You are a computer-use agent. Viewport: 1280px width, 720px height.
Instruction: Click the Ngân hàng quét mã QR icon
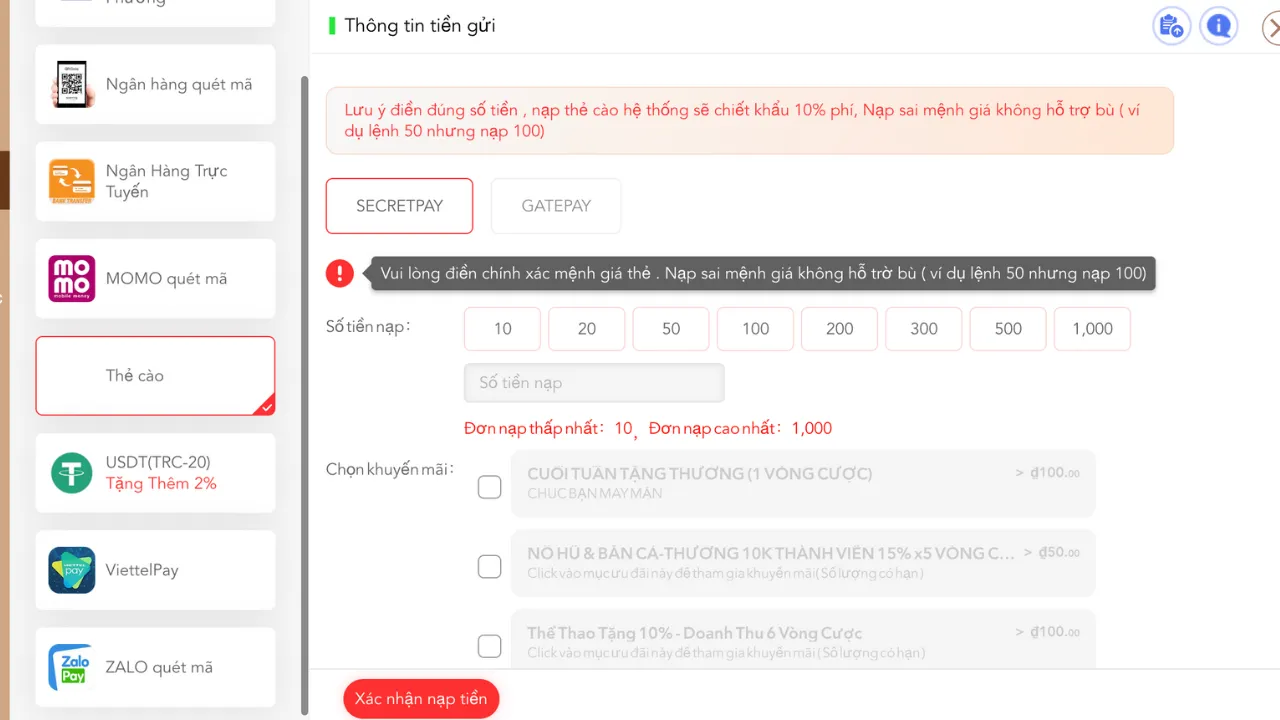72,85
